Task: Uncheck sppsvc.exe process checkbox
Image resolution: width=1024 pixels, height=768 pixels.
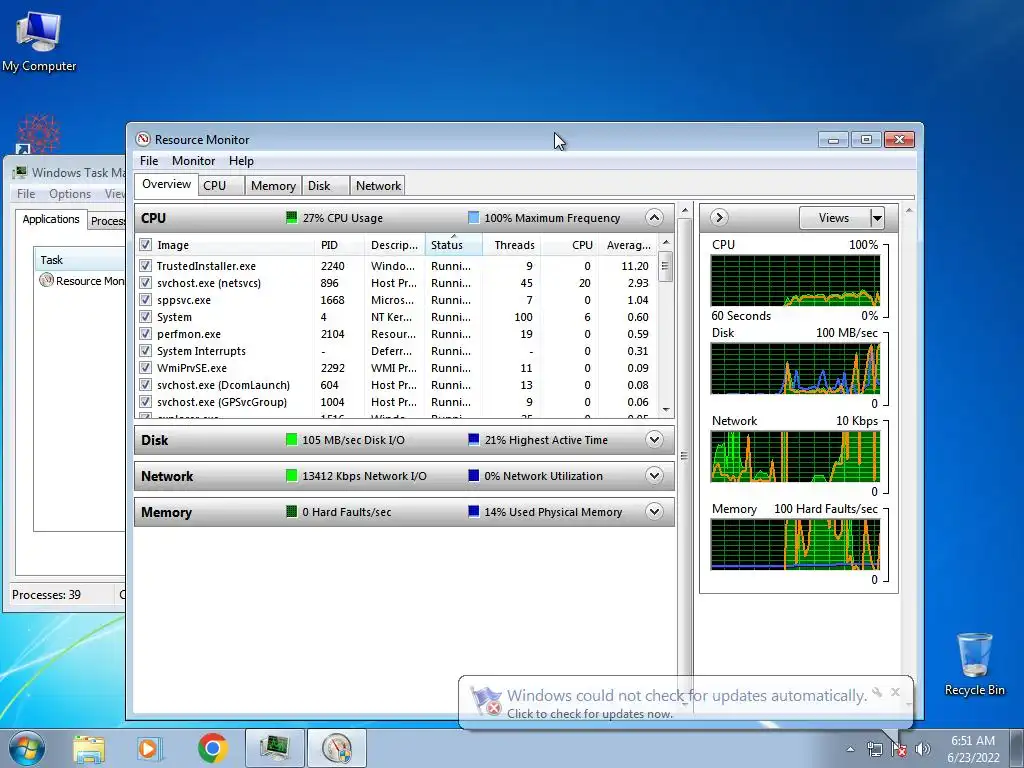Action: (x=146, y=300)
